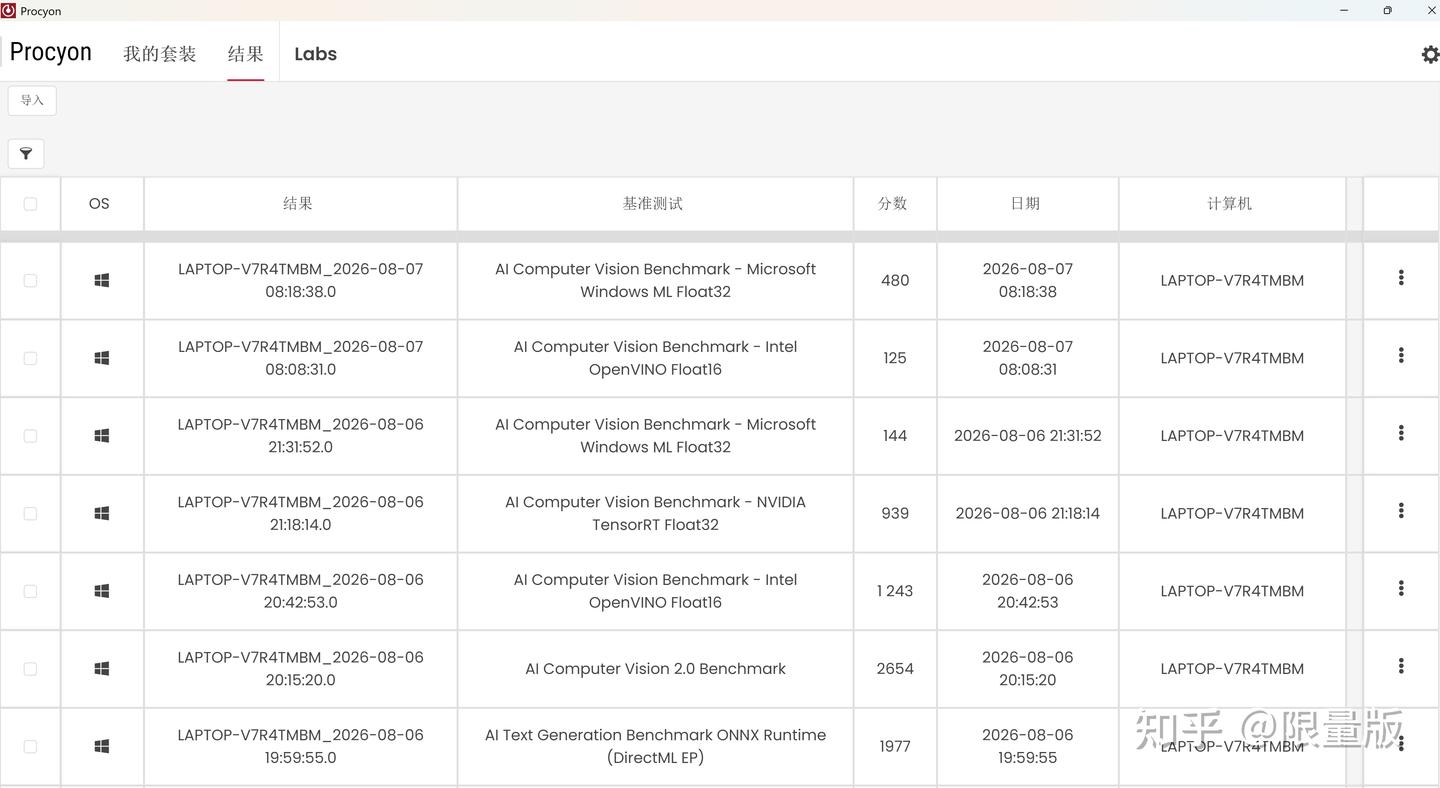The height and width of the screenshot is (788, 1440).
Task: Click Windows OS icon in the 20:42:53 row
Action: point(101,591)
